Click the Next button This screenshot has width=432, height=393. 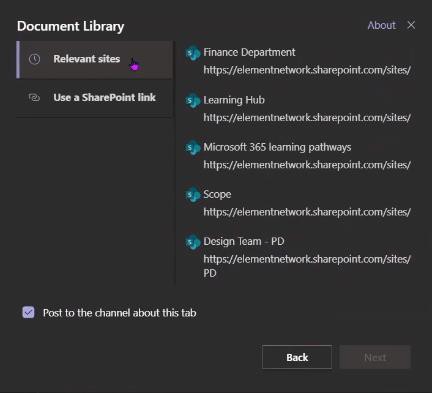(375, 357)
